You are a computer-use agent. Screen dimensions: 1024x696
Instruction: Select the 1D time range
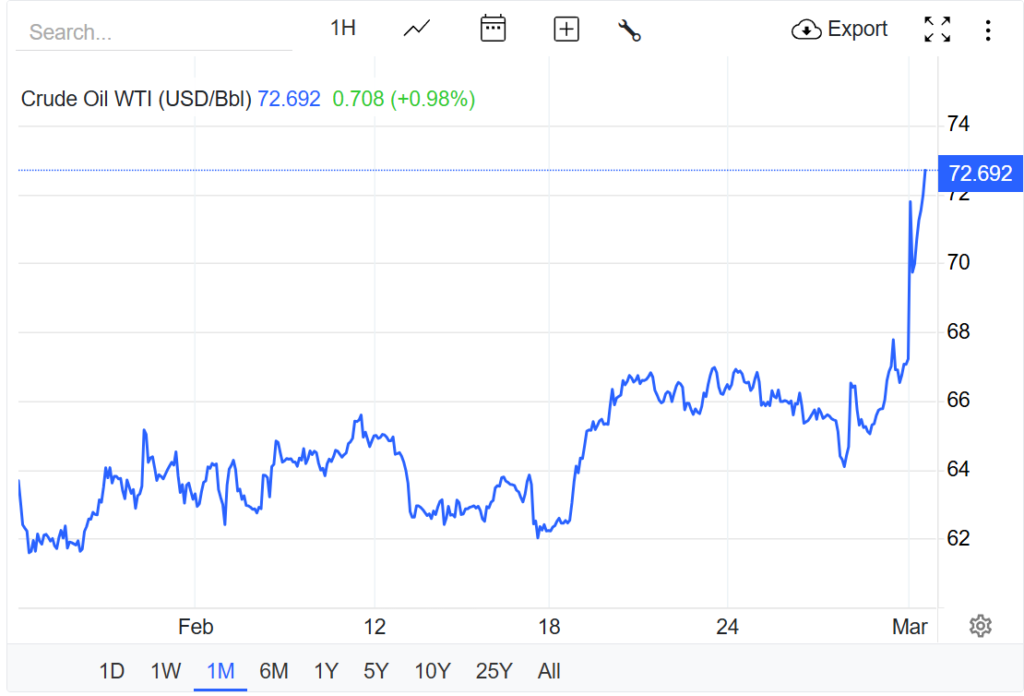click(x=112, y=670)
